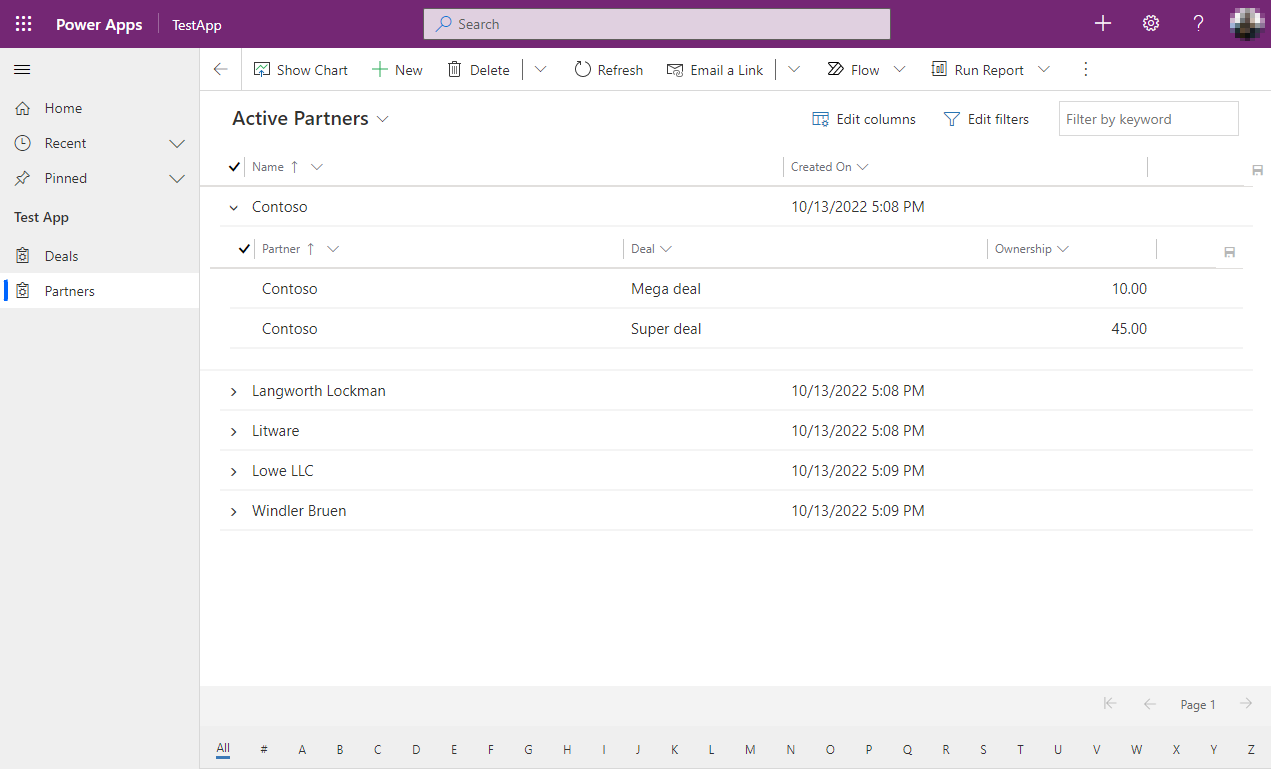Viewport: 1271px width, 769px height.
Task: Click the Edit filters button
Action: click(986, 119)
